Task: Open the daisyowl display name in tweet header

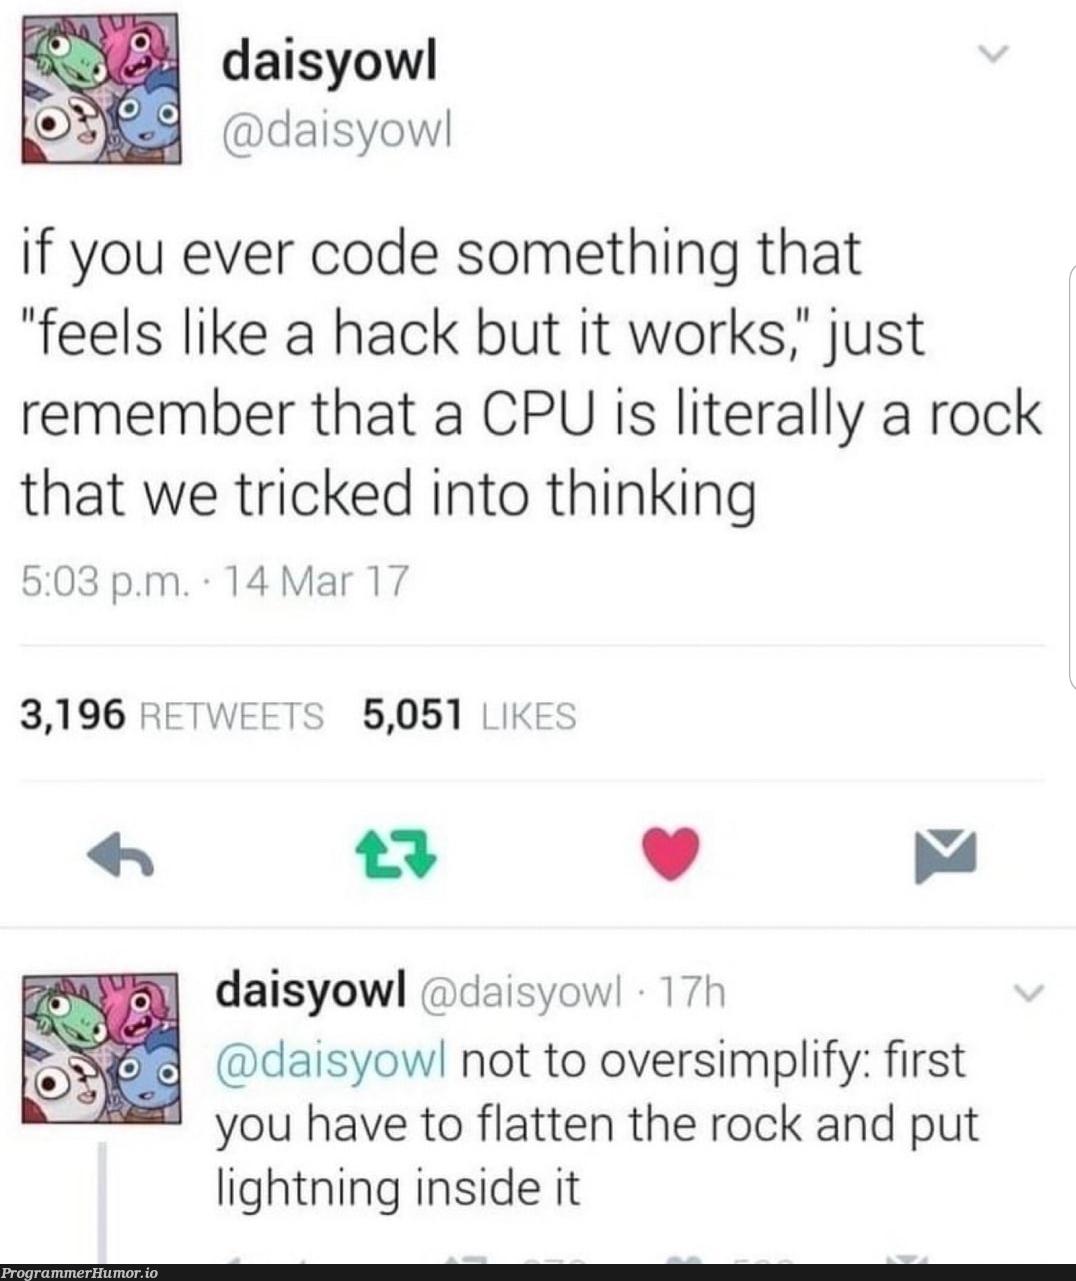Action: [x=329, y=62]
